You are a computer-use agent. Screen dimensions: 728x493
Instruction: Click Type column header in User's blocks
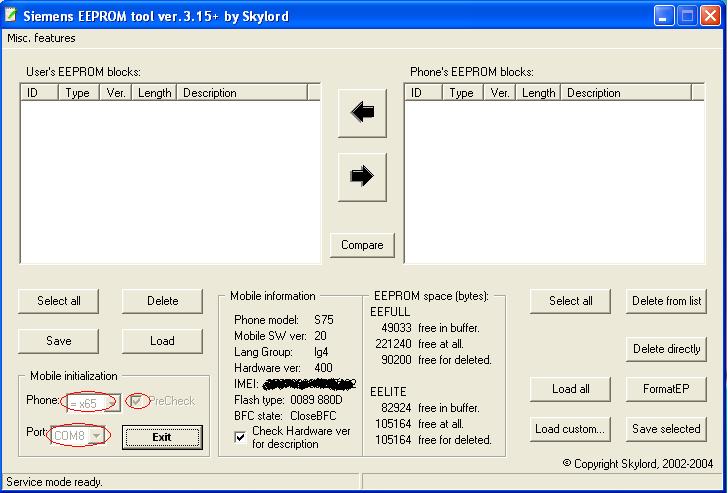[79, 93]
